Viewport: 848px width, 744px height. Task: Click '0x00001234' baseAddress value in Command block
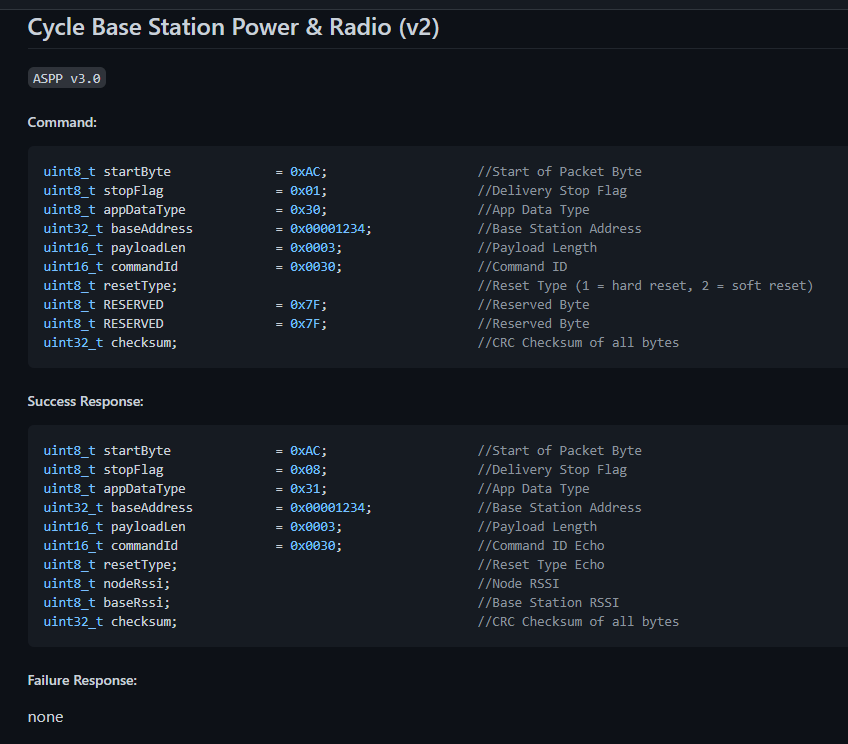(x=328, y=229)
